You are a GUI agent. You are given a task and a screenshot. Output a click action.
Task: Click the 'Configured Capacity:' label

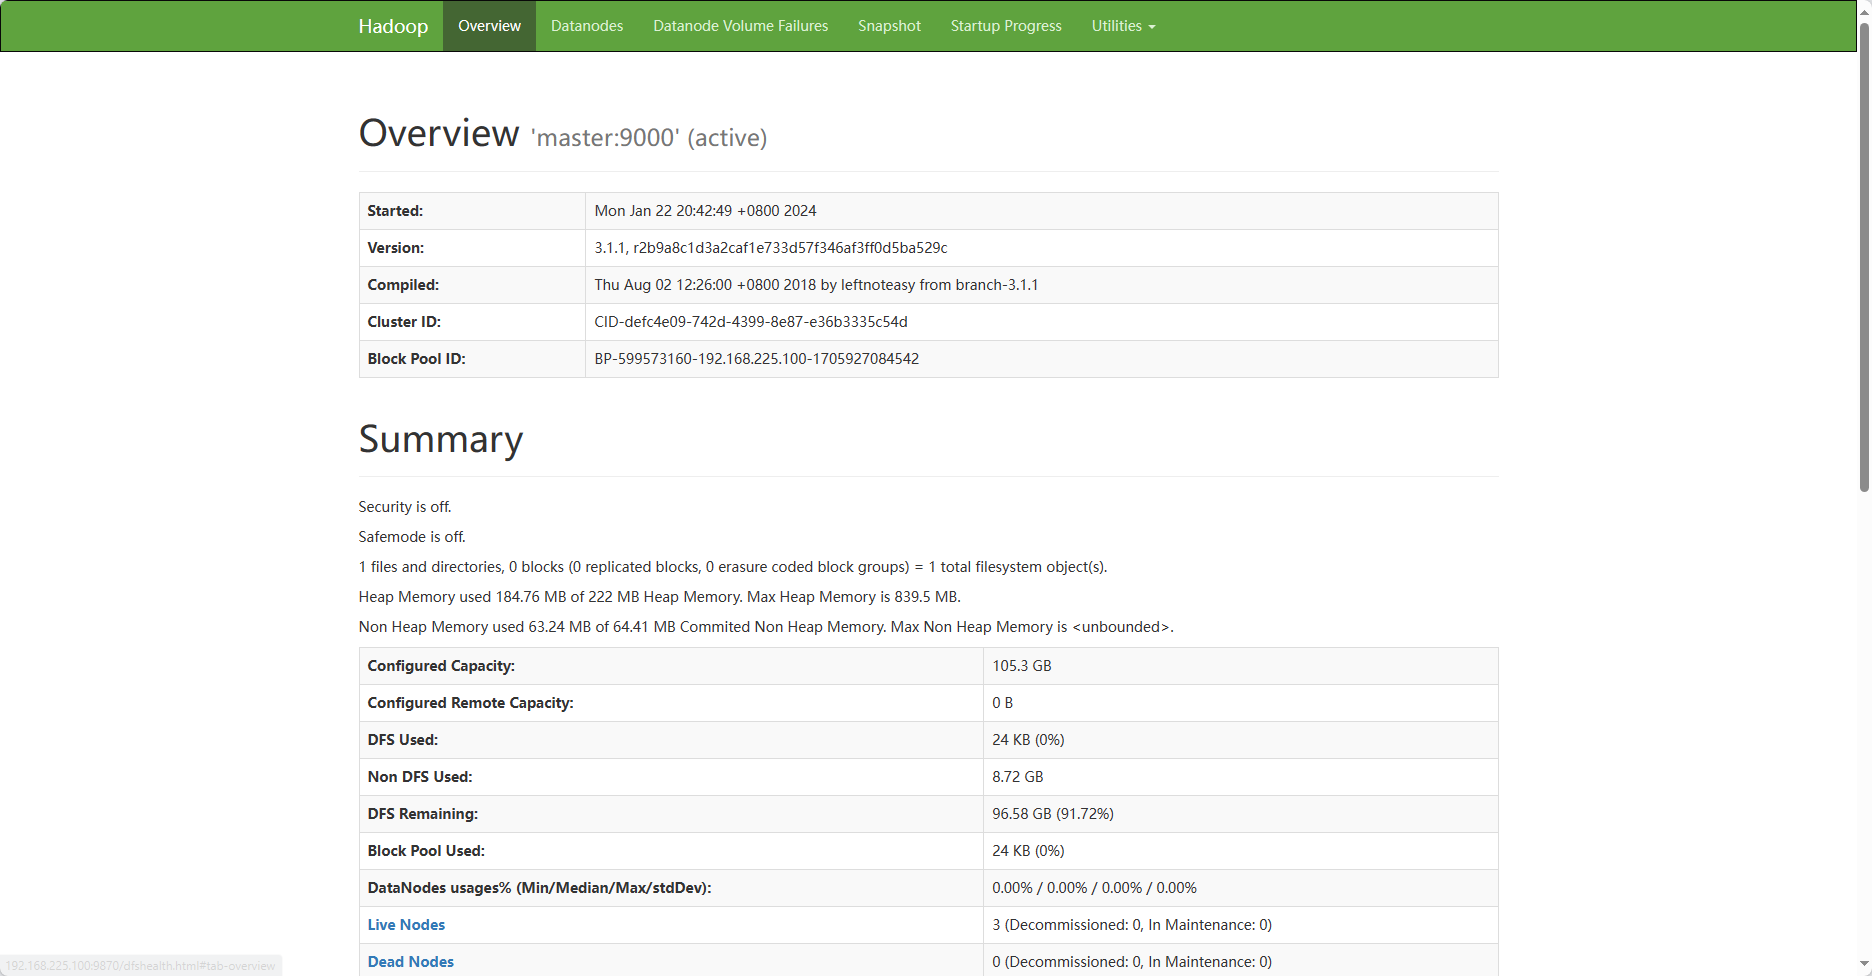(441, 666)
